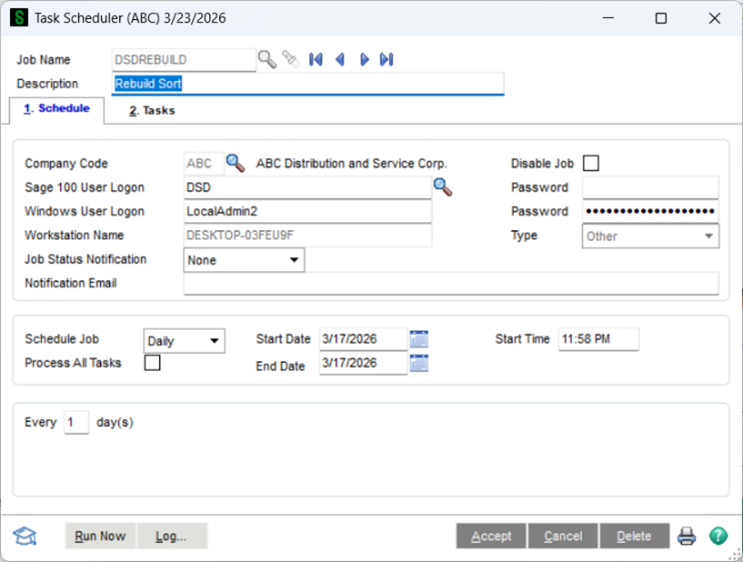Open help with the green question mark

pos(718,536)
